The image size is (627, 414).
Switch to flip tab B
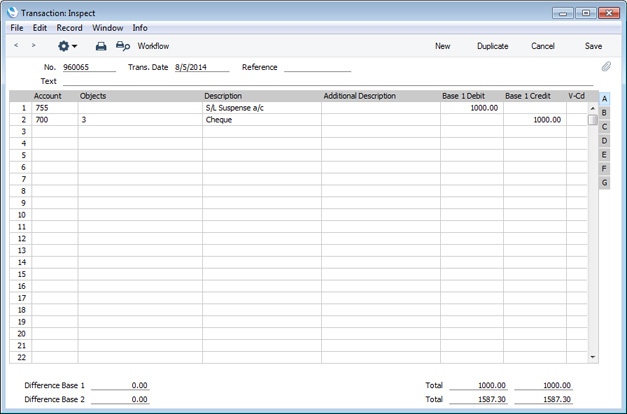tap(604, 113)
